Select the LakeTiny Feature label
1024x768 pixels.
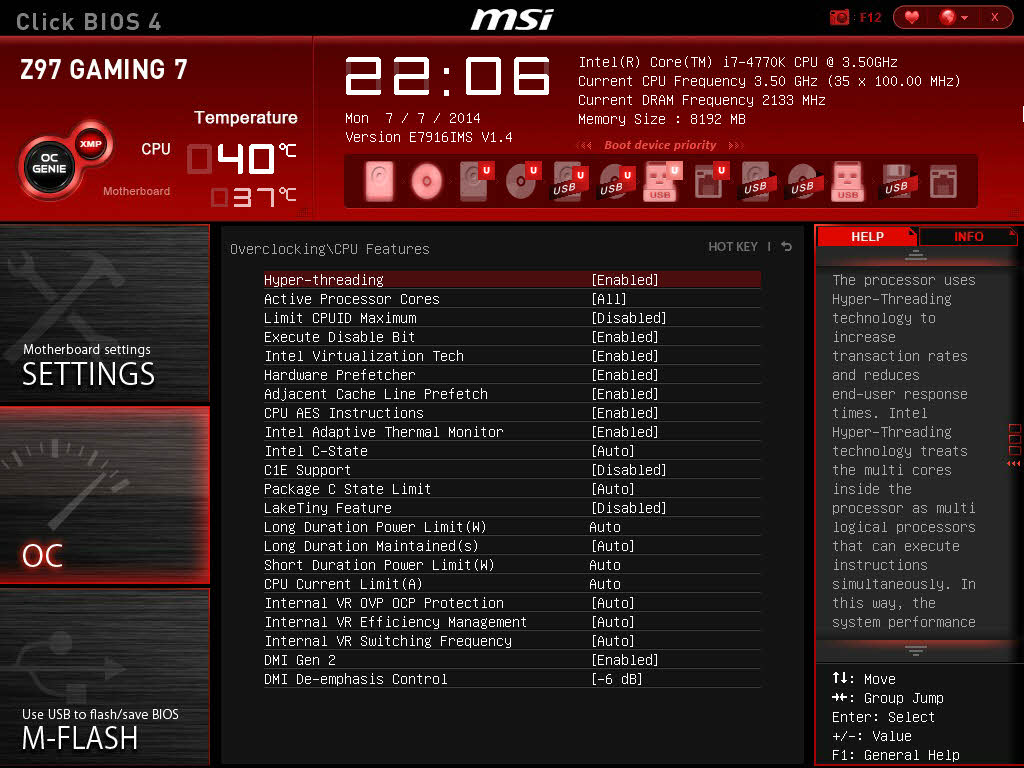[328, 508]
